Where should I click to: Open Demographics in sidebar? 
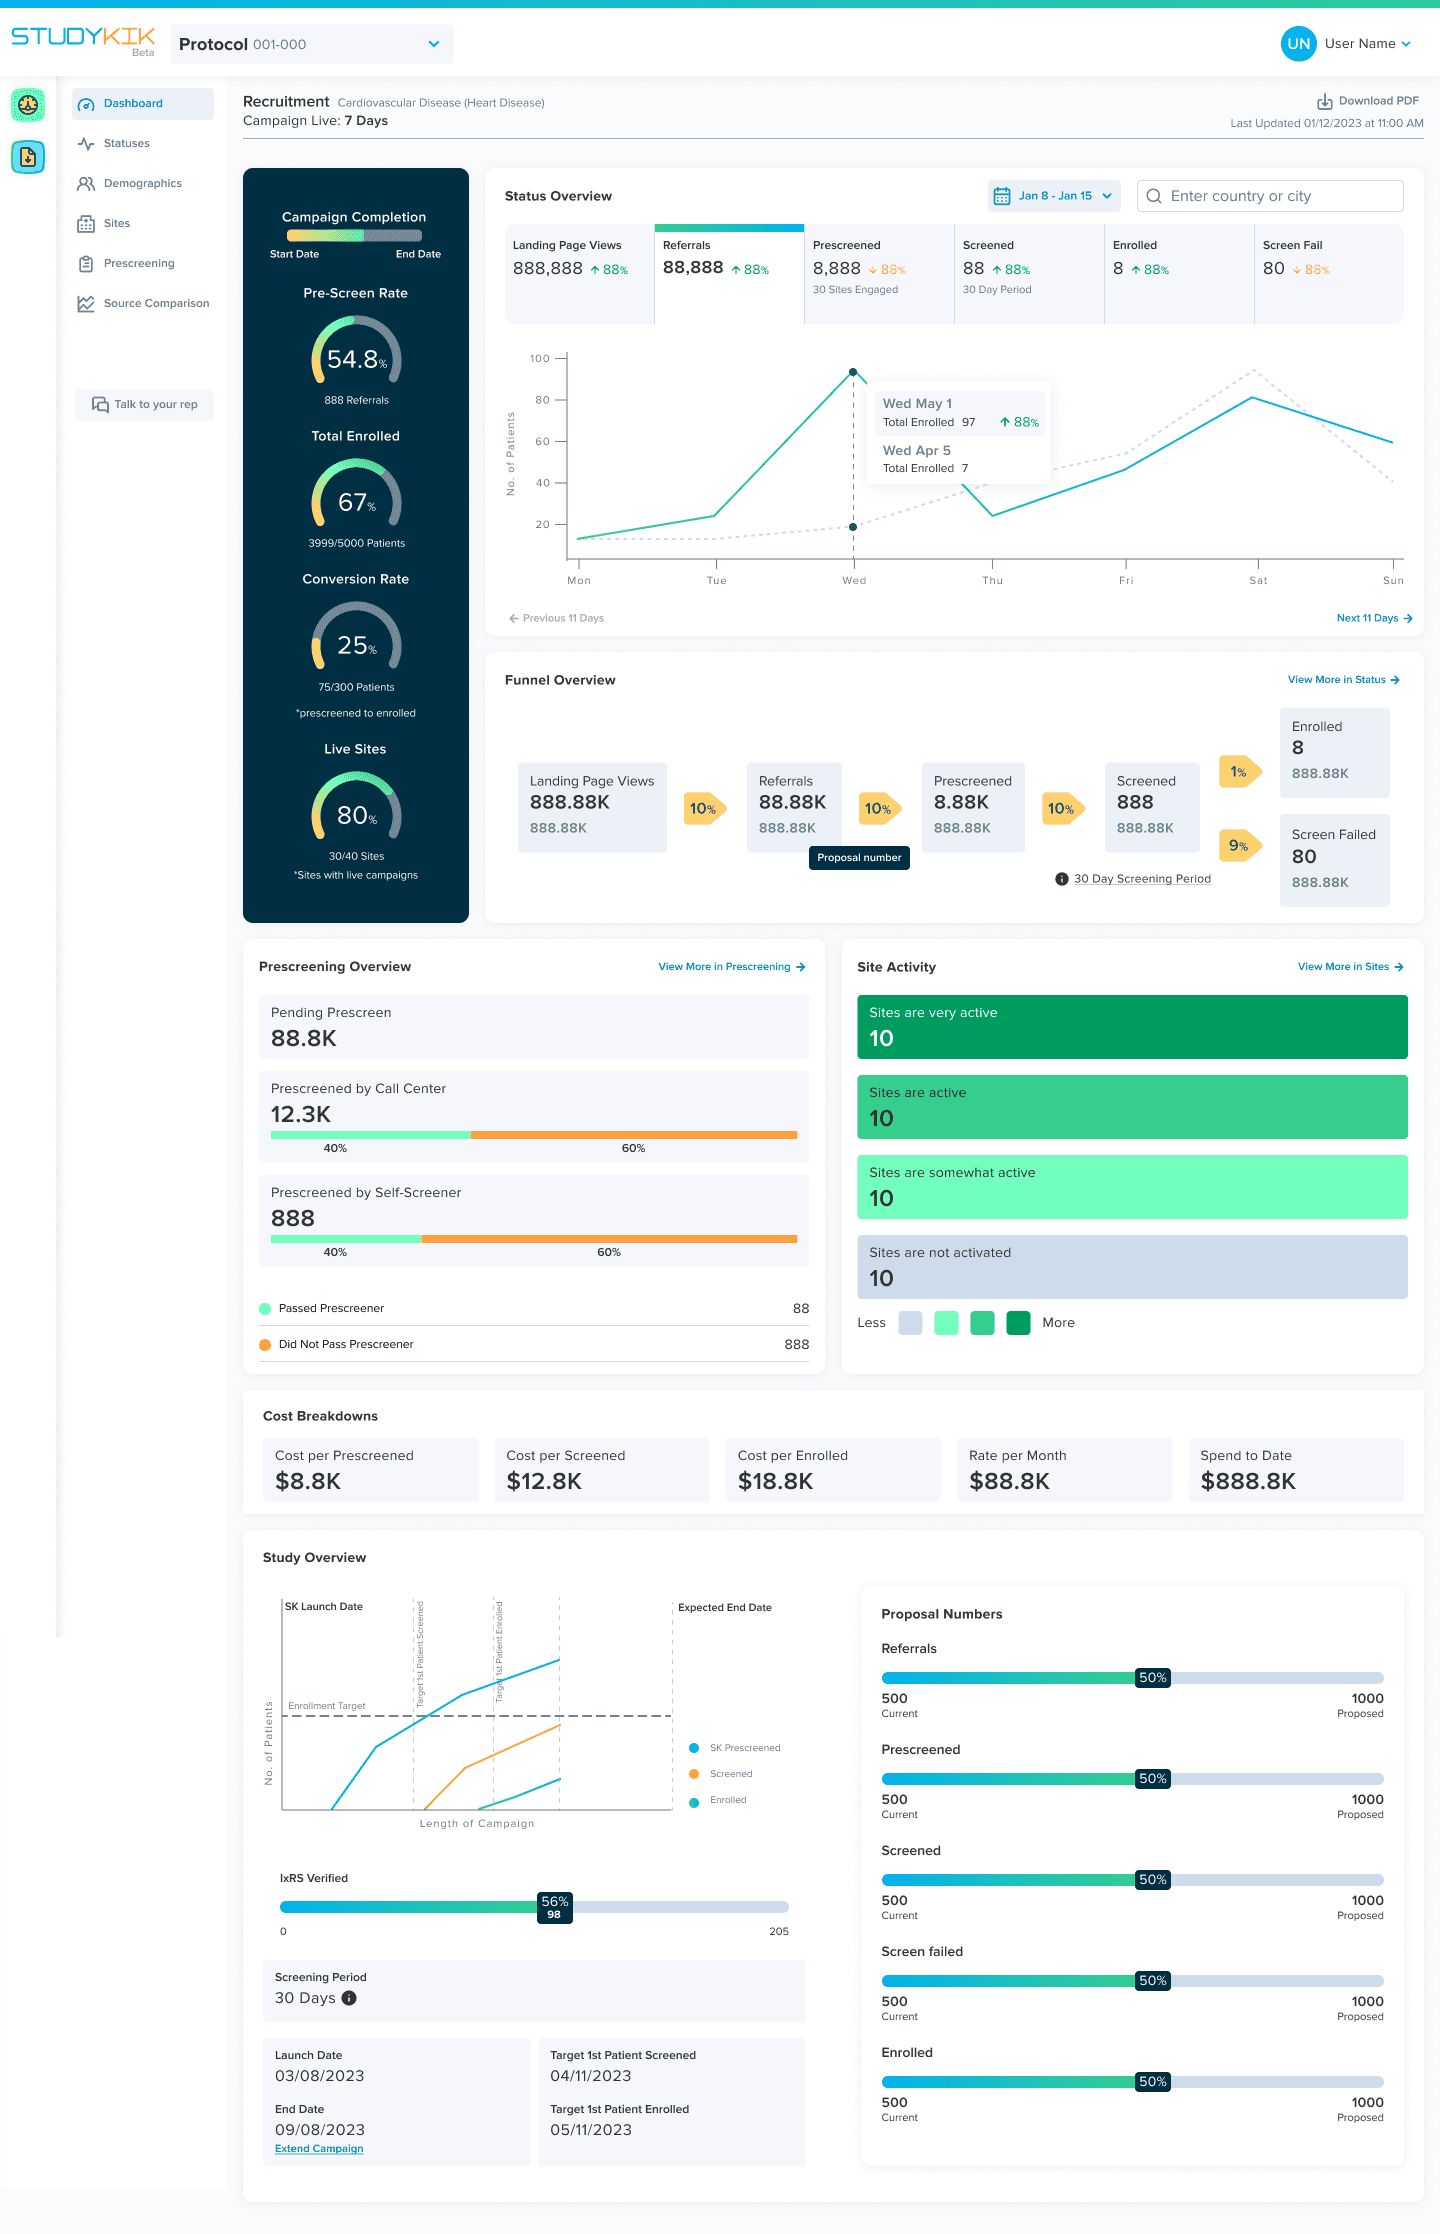(x=143, y=184)
